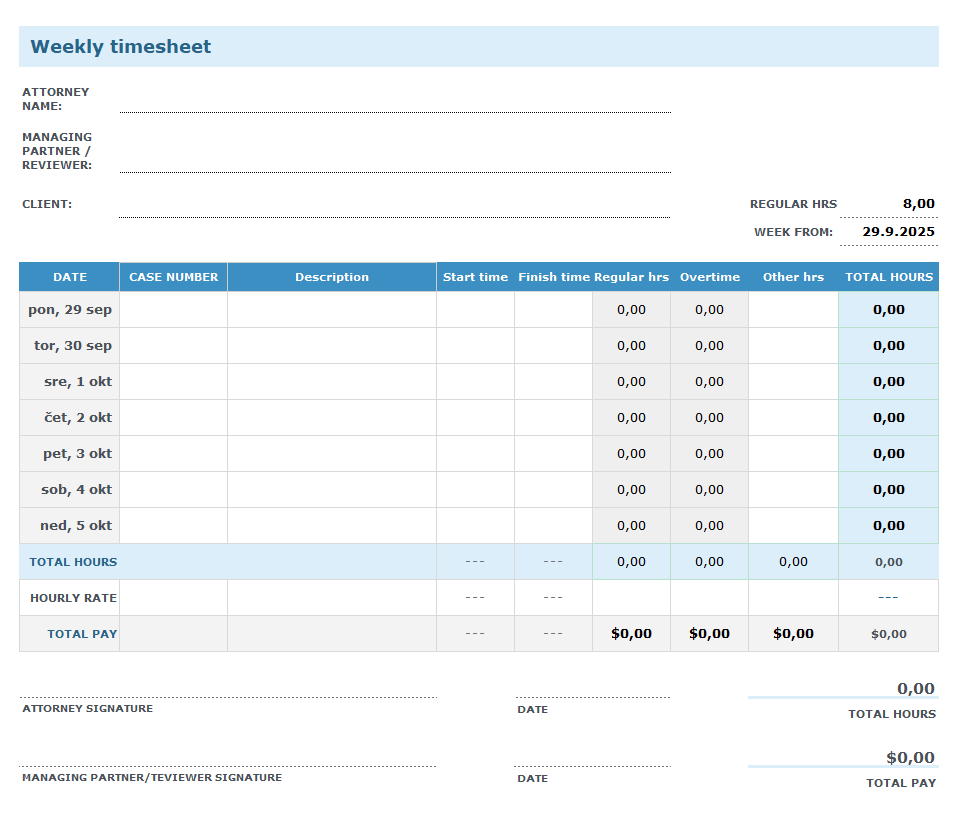The width and height of the screenshot is (963, 814).
Task: Click the Weekly timesheet title
Action: coord(120,47)
